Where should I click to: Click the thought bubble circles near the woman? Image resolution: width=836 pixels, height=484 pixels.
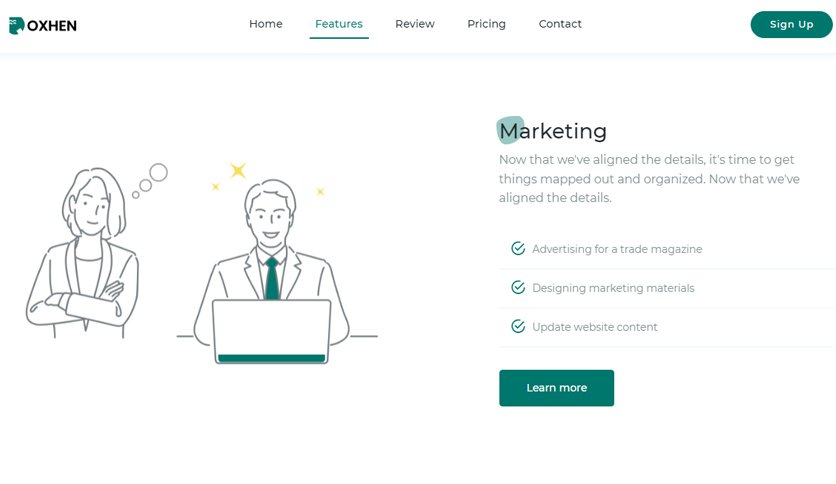point(150,180)
